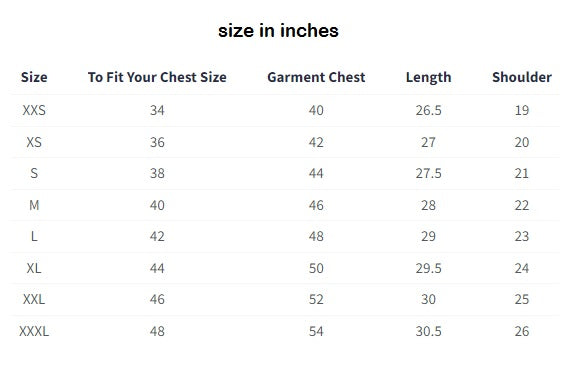
Task: Select the S size label
Action: coord(34,173)
